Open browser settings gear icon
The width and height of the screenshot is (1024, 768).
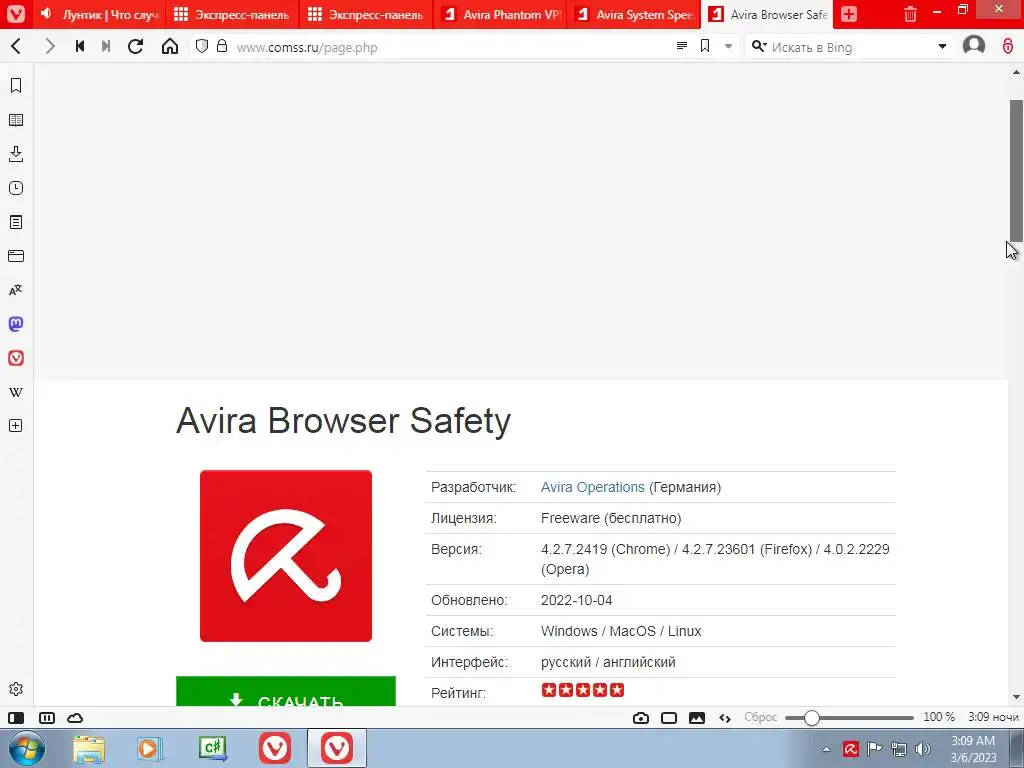click(16, 689)
